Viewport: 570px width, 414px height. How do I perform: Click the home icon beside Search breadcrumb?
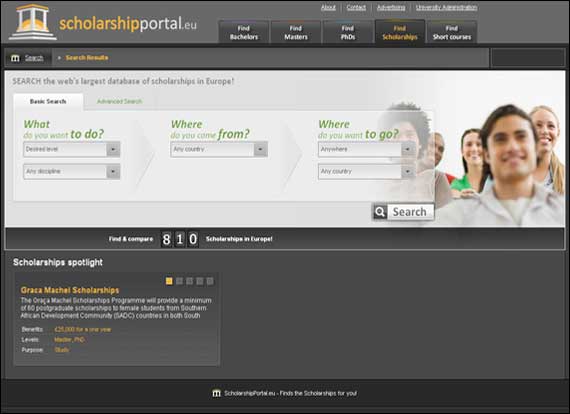click(x=15, y=58)
